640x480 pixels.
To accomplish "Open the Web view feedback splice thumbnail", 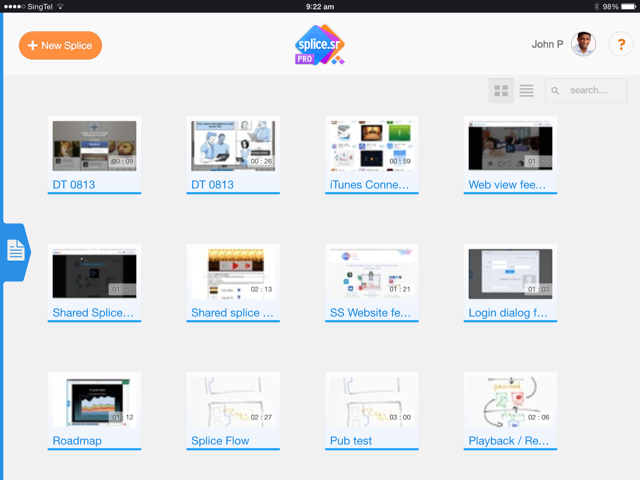I will [x=510, y=145].
